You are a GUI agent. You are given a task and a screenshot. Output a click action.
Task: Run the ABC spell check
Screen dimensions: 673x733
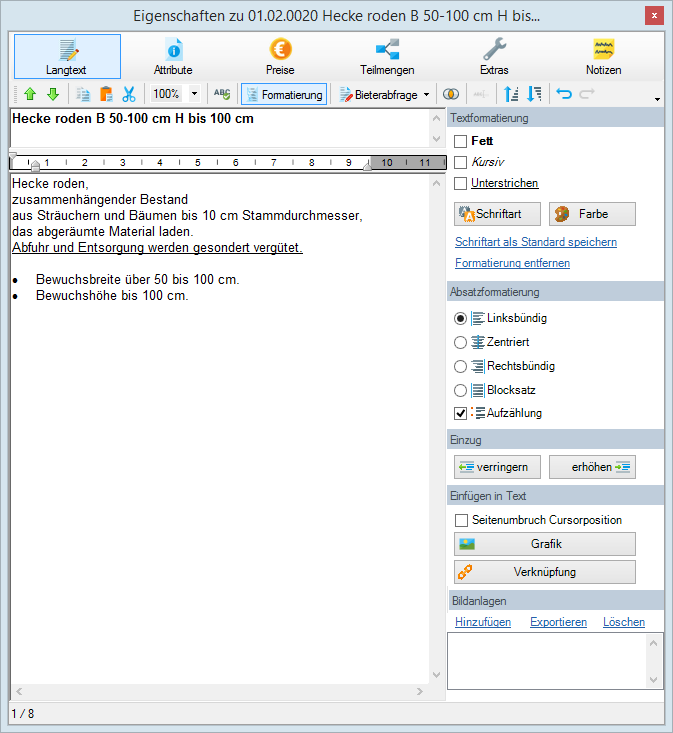coord(222,94)
